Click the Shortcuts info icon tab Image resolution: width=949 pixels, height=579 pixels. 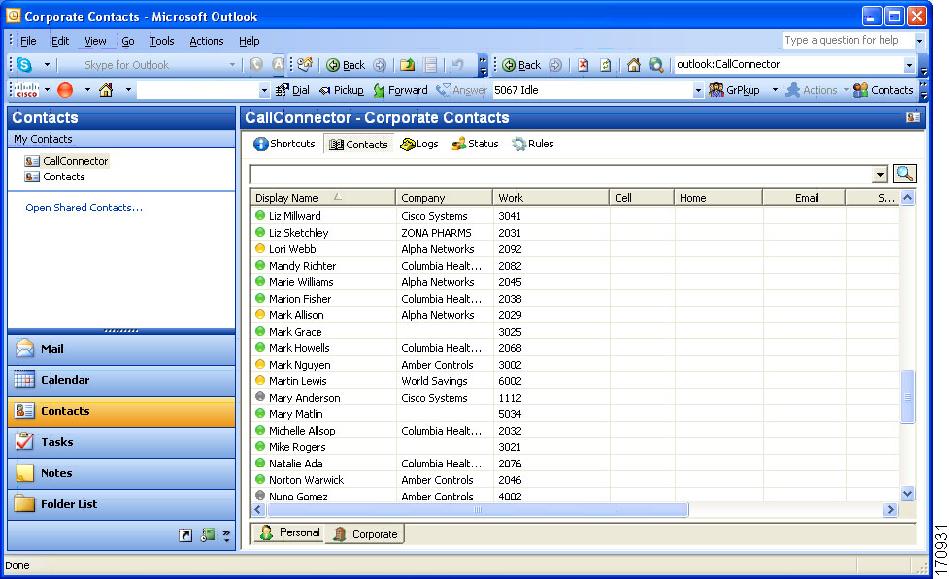[284, 143]
